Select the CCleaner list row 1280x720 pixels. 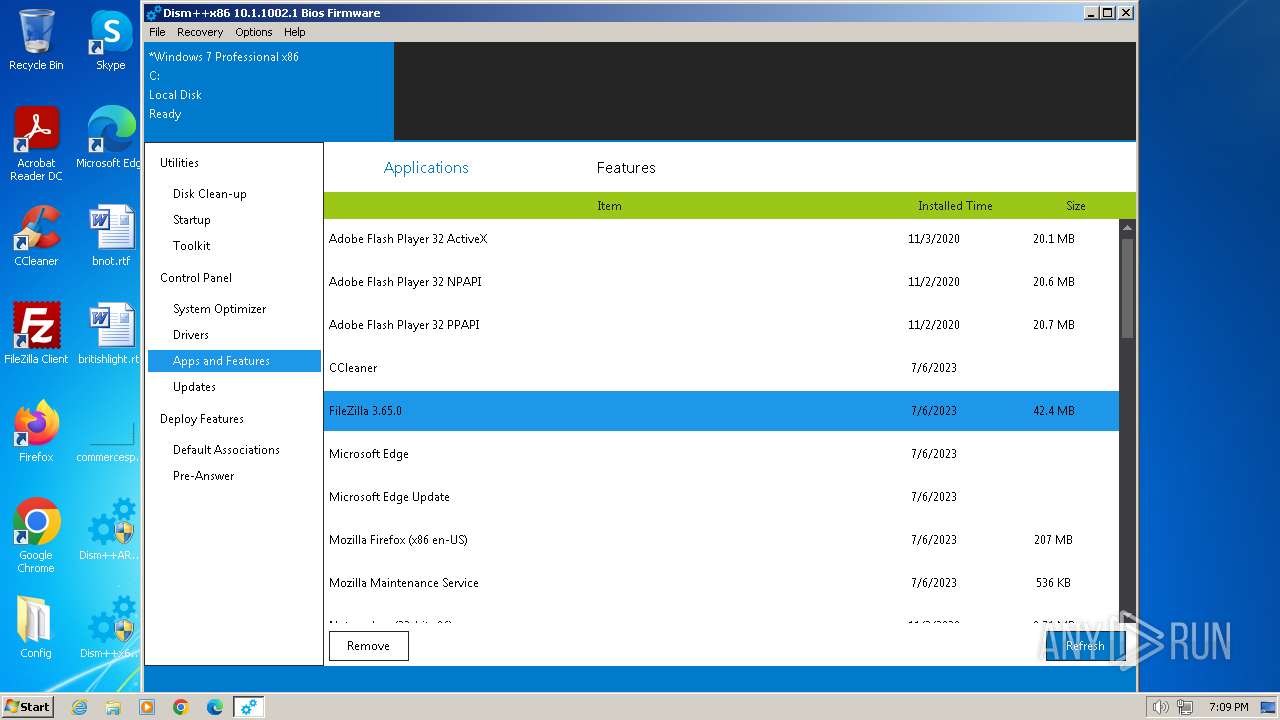[721, 368]
